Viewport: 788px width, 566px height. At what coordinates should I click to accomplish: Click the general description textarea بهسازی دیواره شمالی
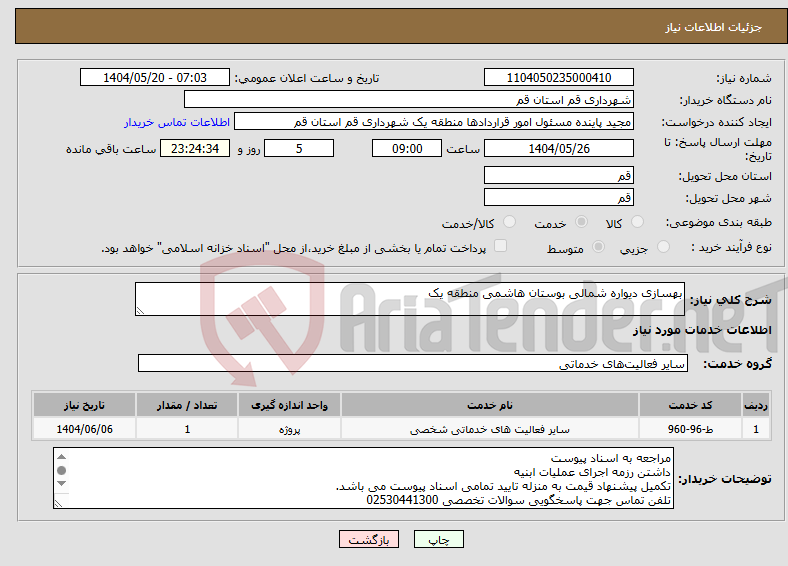coord(410,299)
